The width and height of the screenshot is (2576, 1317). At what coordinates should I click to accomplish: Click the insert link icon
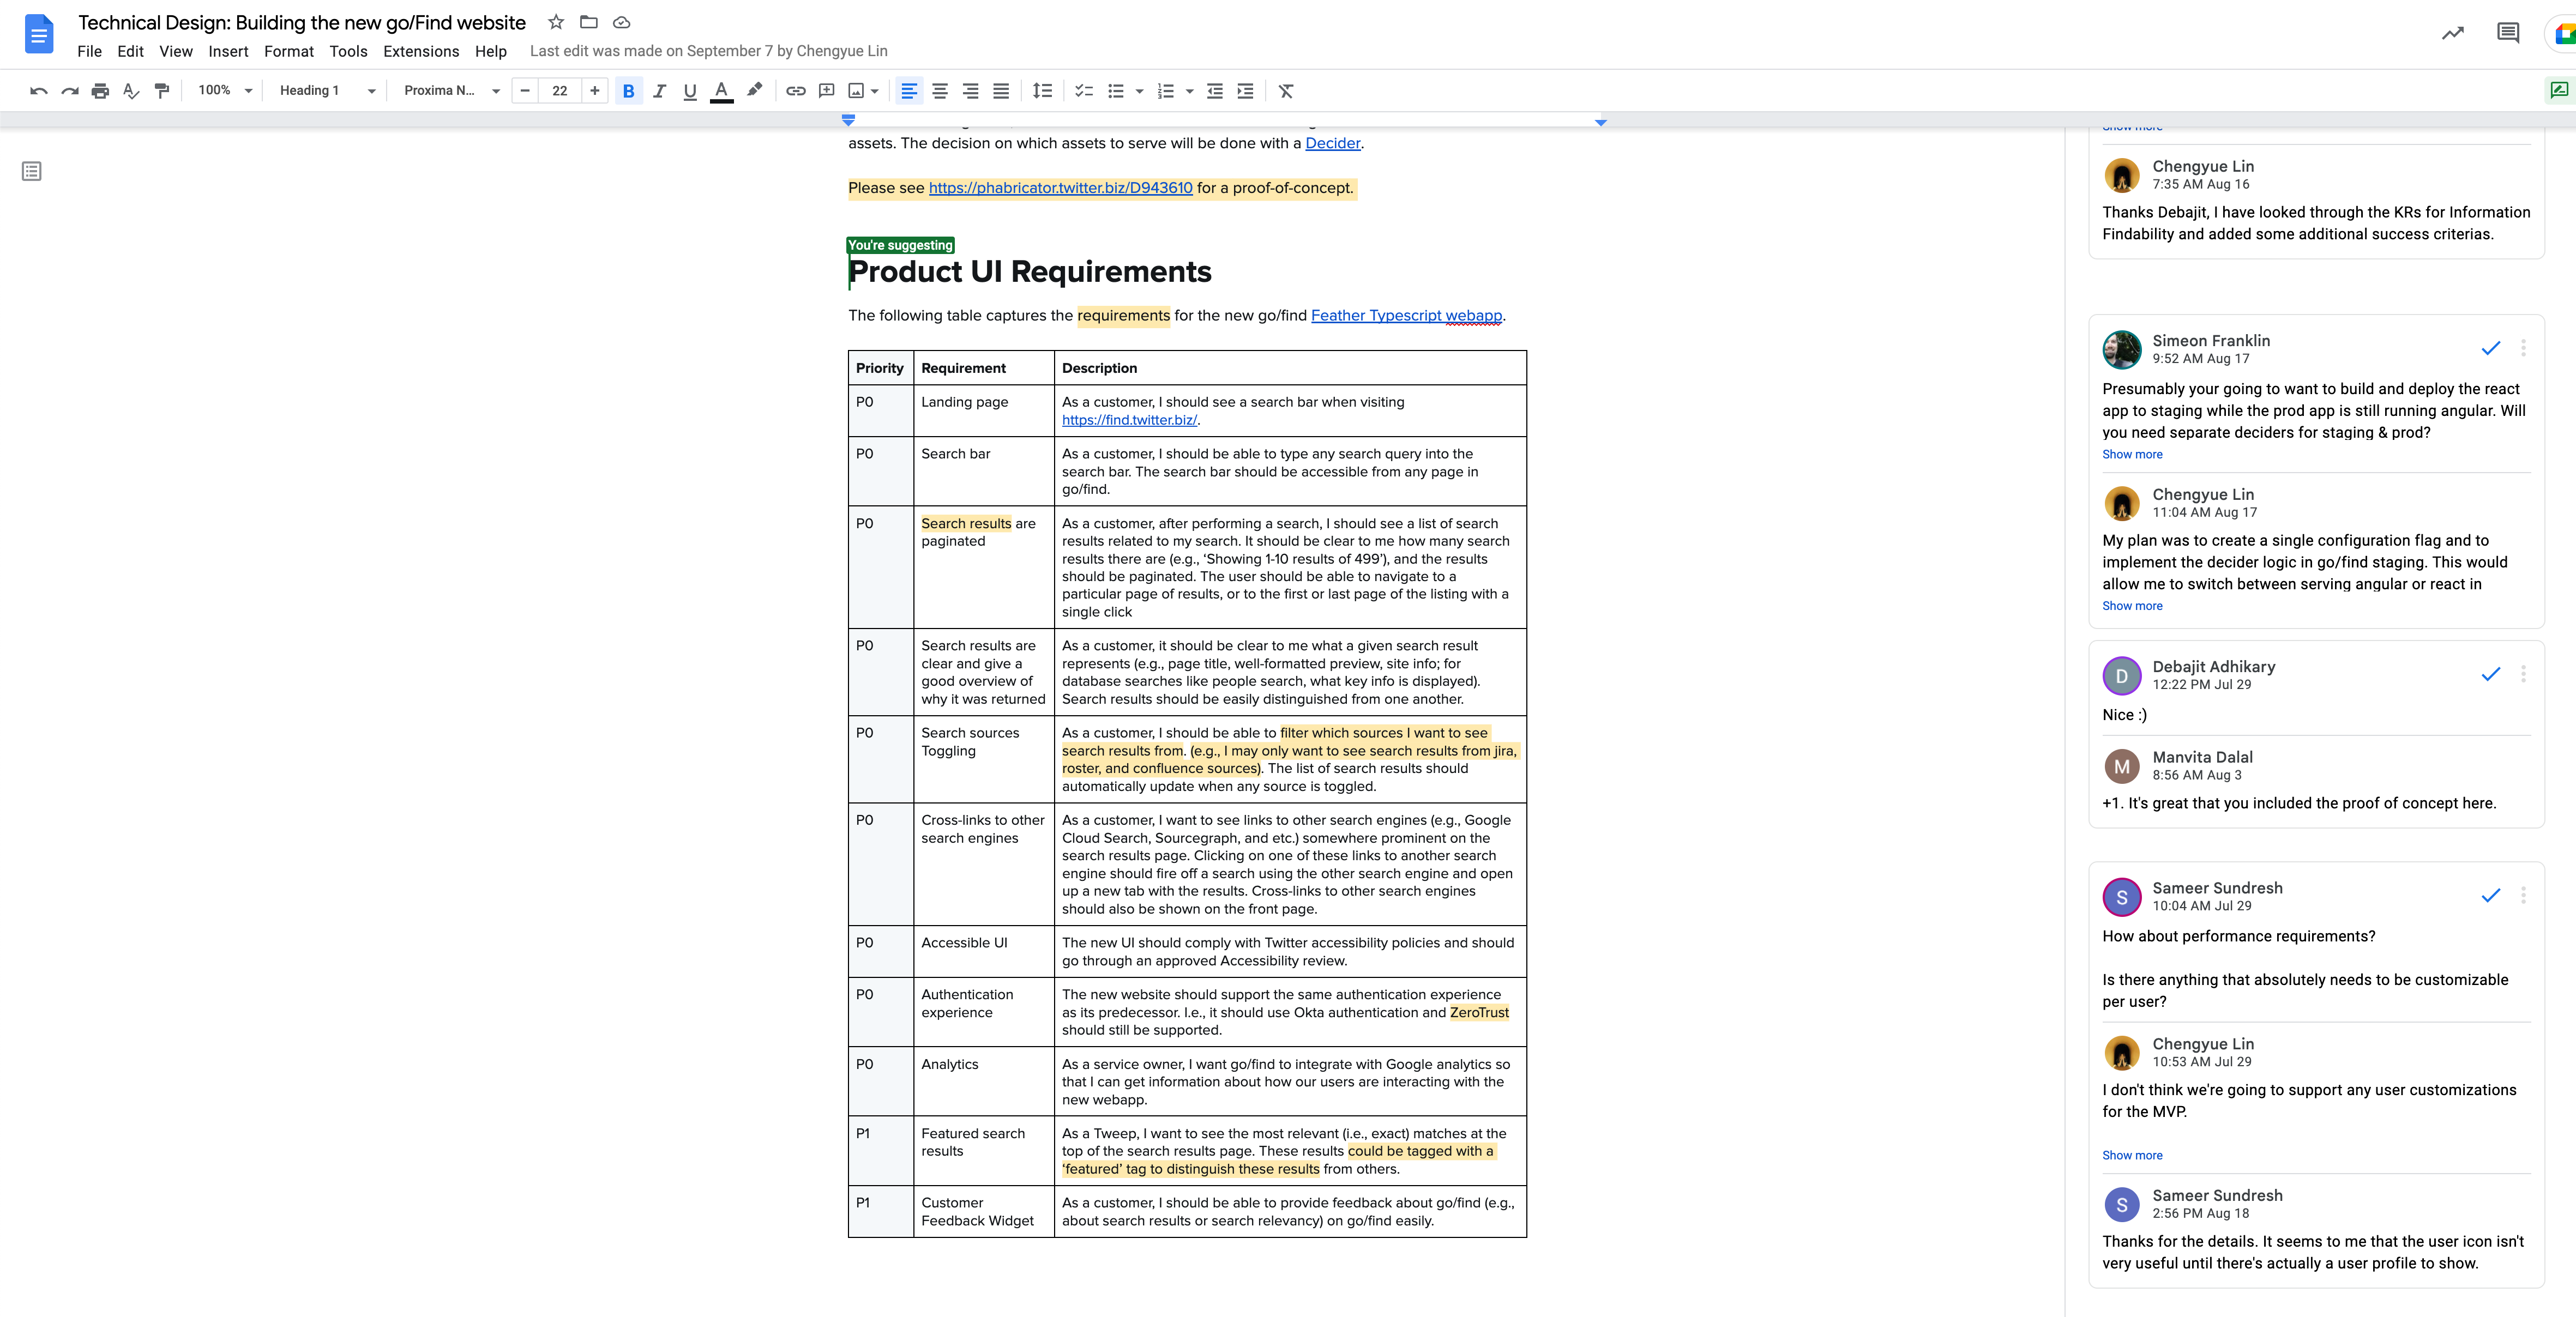[795, 91]
